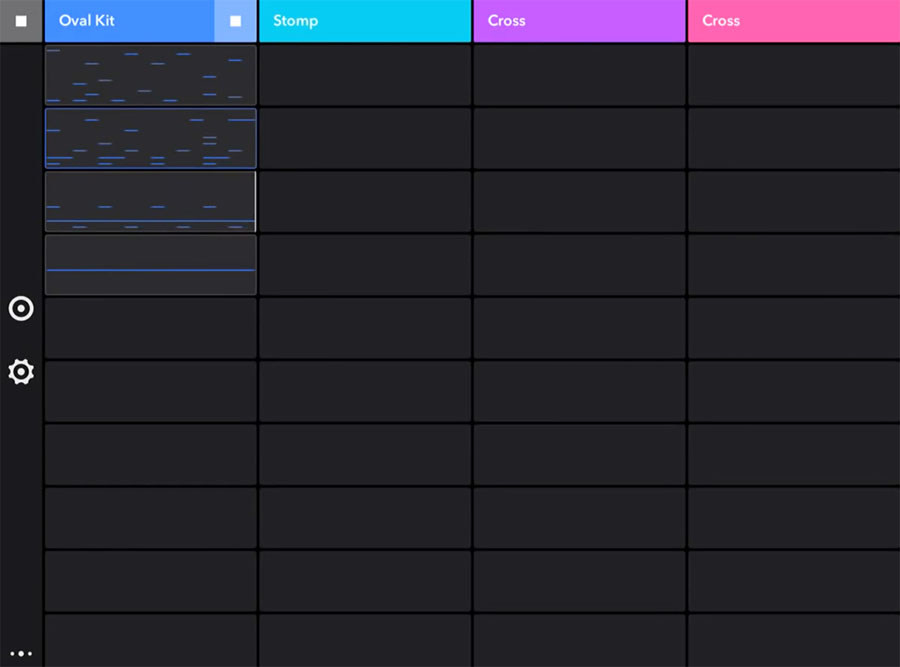Select the purple Cross track header
Screen dimensions: 900x667
pos(579,21)
